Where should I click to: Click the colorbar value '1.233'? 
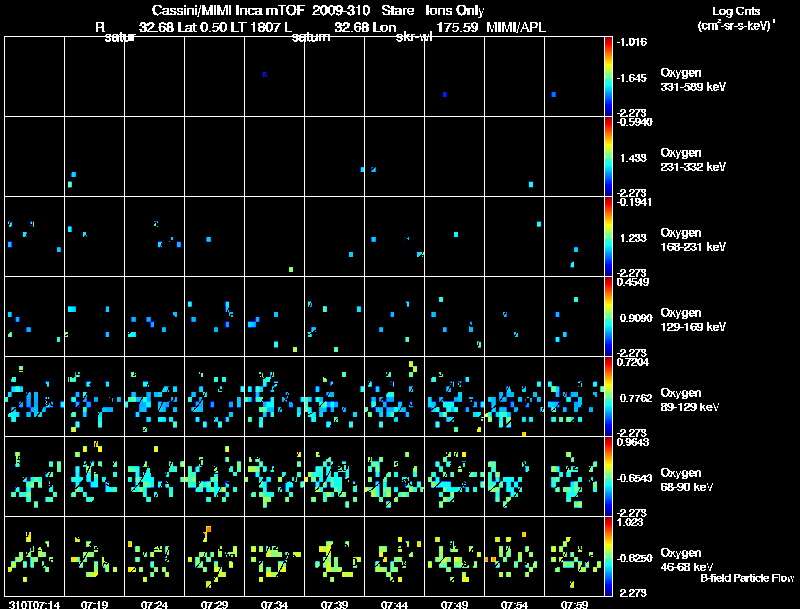[633, 238]
